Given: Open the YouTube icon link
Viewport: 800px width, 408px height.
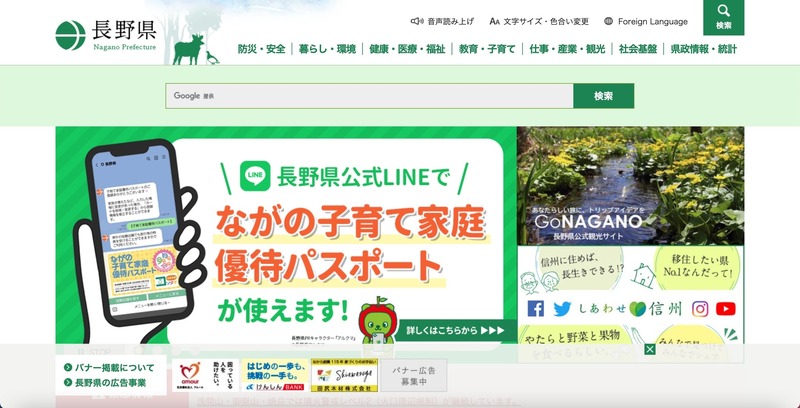Looking at the screenshot, I should click(x=726, y=309).
